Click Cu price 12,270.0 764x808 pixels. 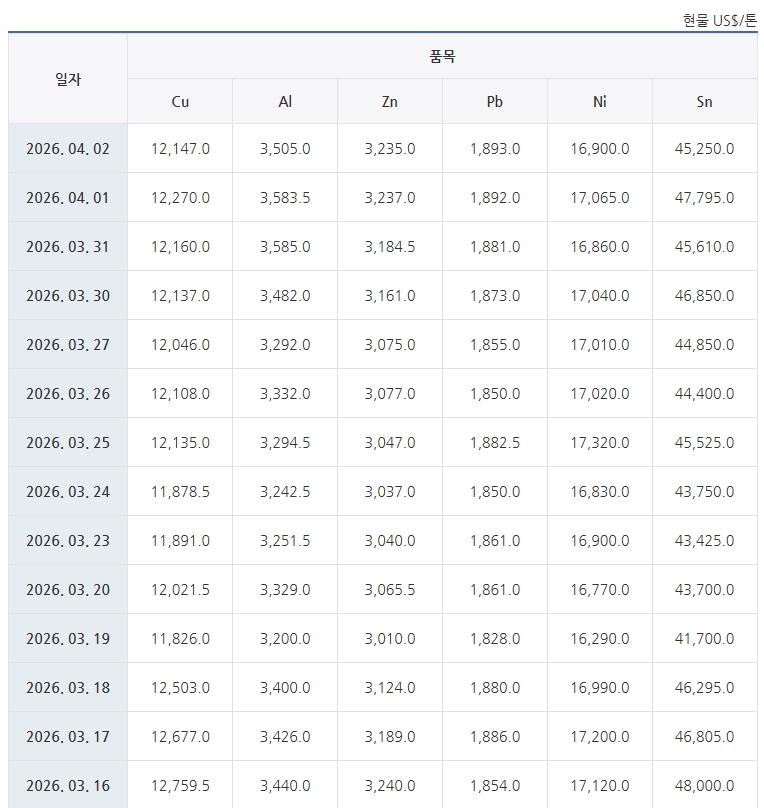tap(180, 198)
